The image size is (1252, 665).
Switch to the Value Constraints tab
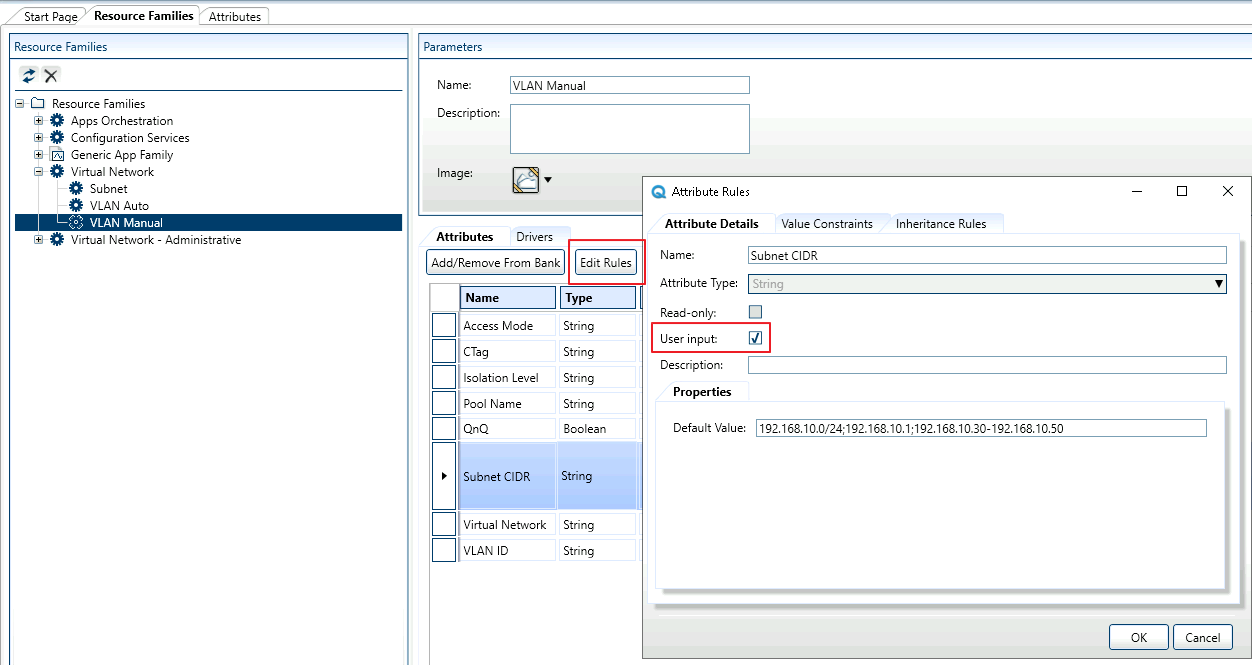826,224
